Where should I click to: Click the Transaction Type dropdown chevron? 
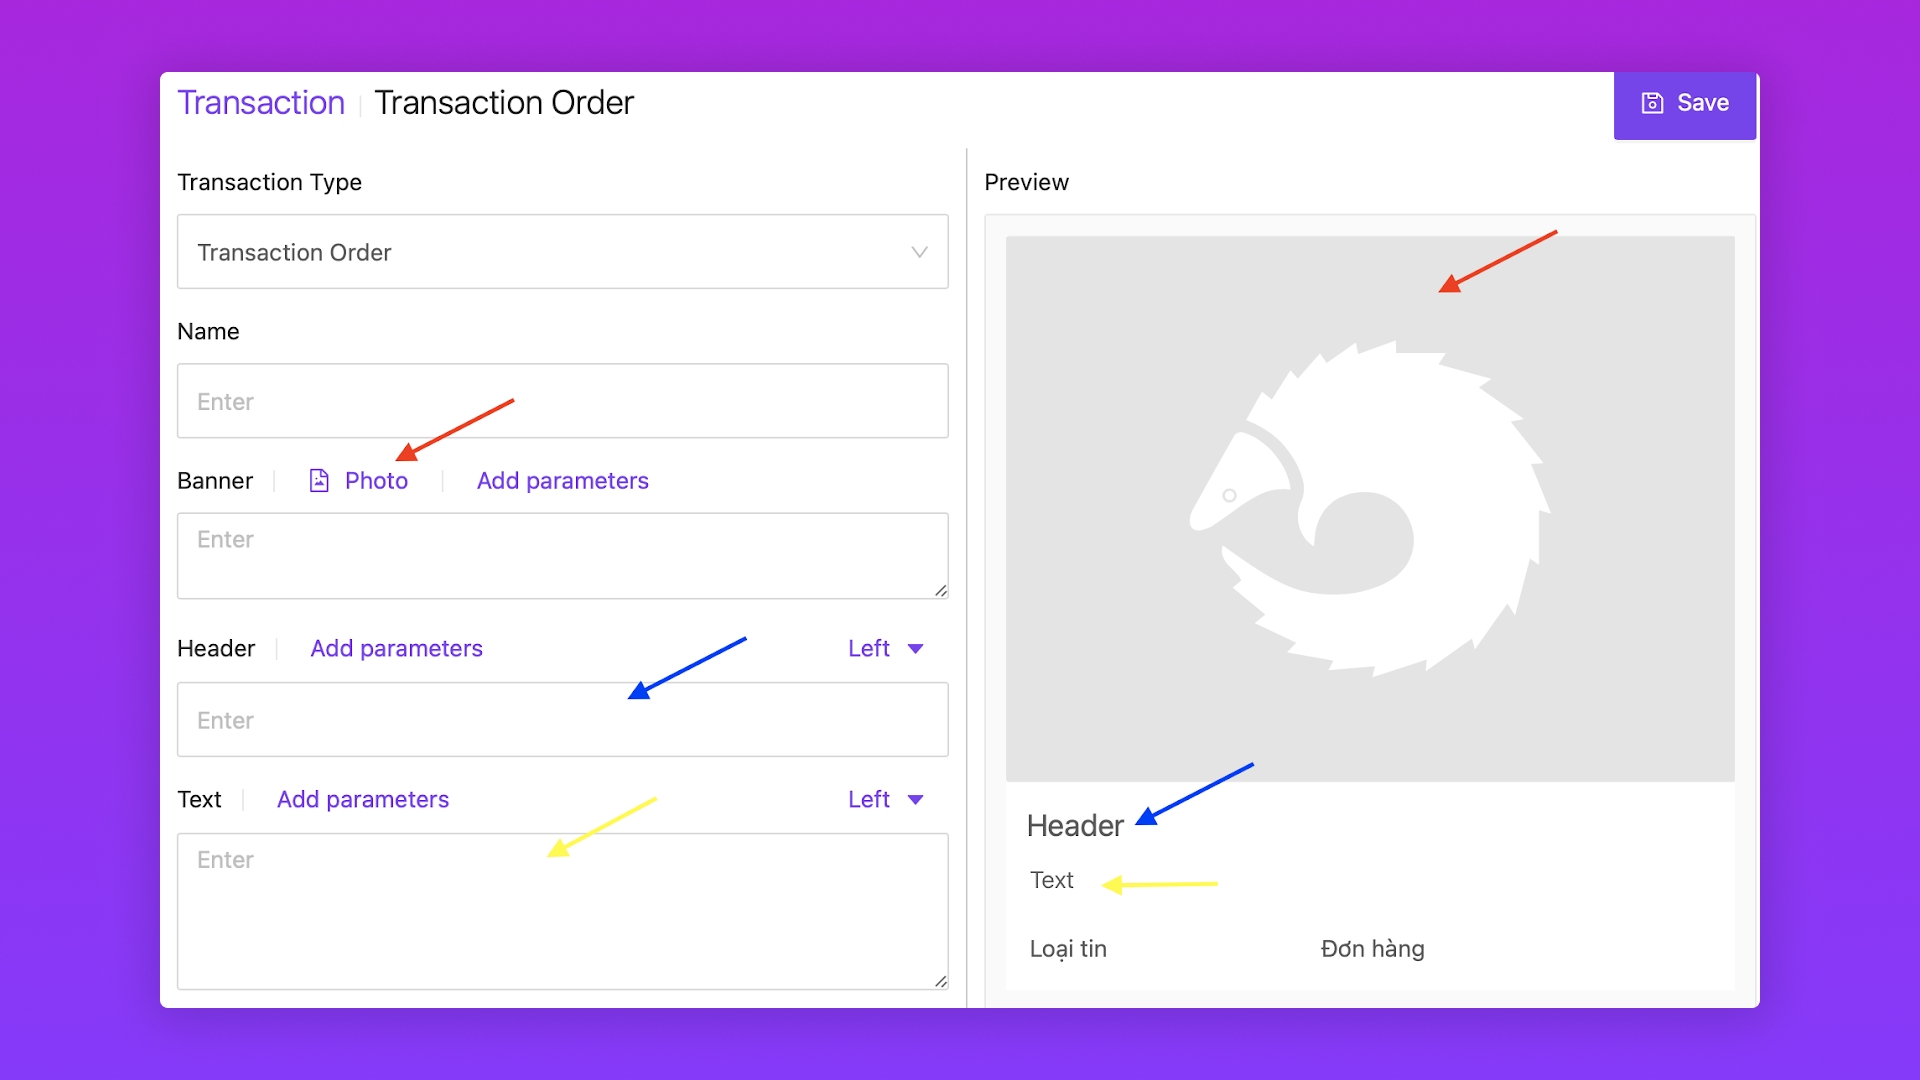919,252
